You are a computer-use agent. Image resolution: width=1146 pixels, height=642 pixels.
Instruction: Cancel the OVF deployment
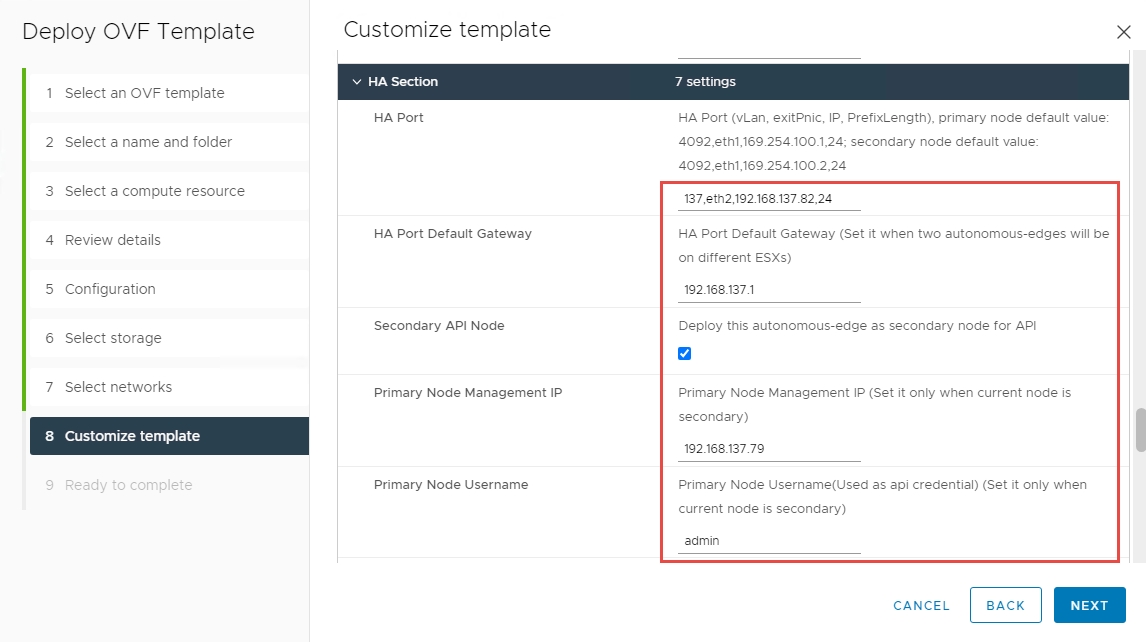tap(921, 605)
